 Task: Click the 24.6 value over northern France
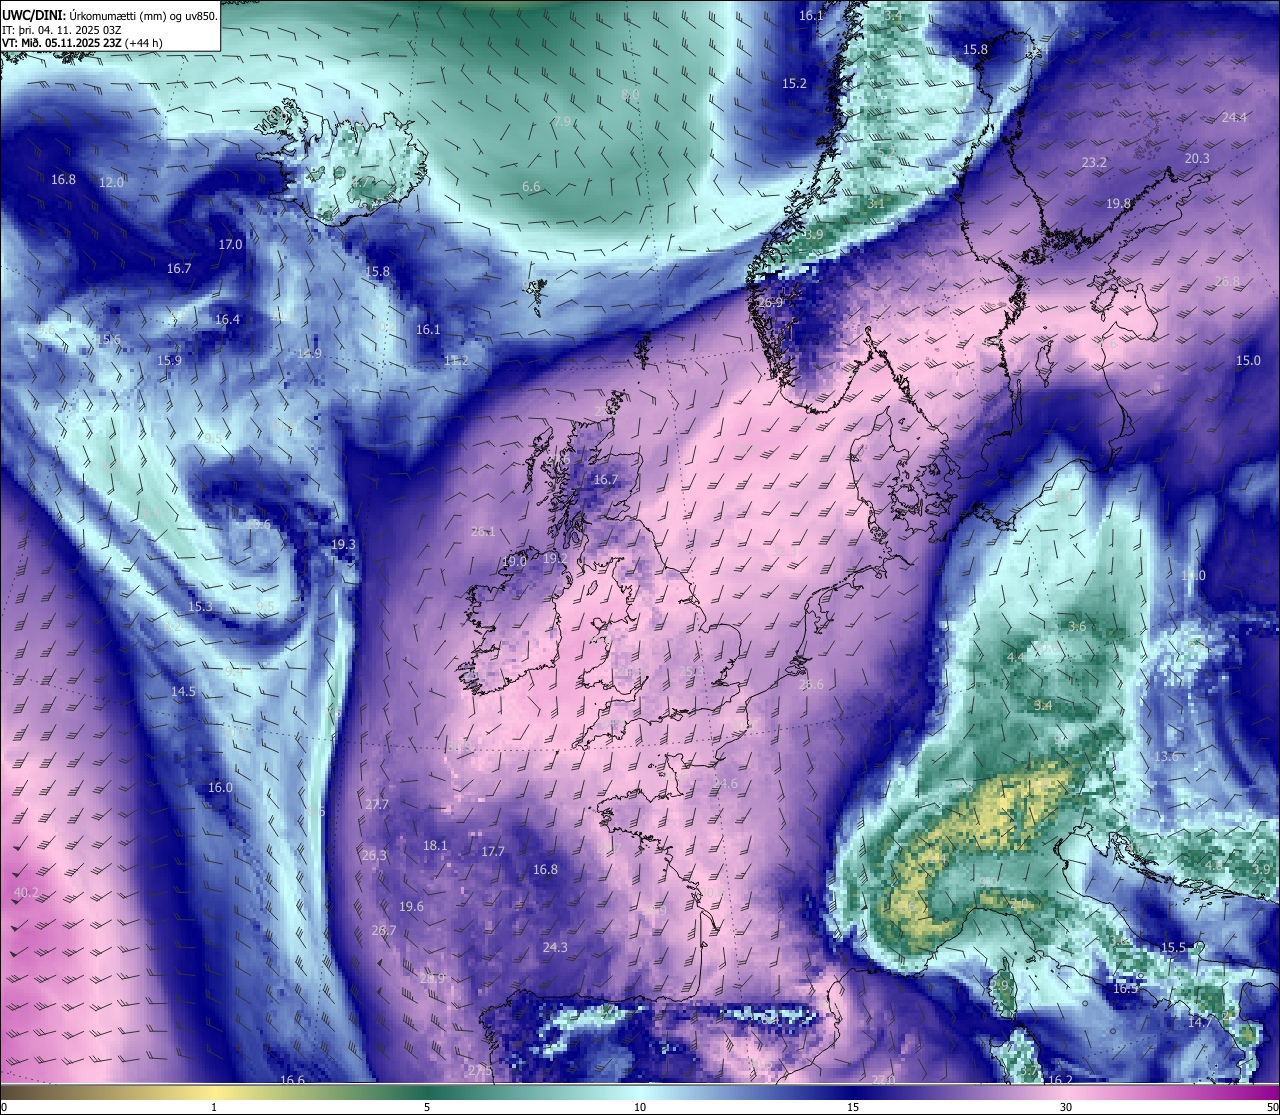click(x=725, y=784)
